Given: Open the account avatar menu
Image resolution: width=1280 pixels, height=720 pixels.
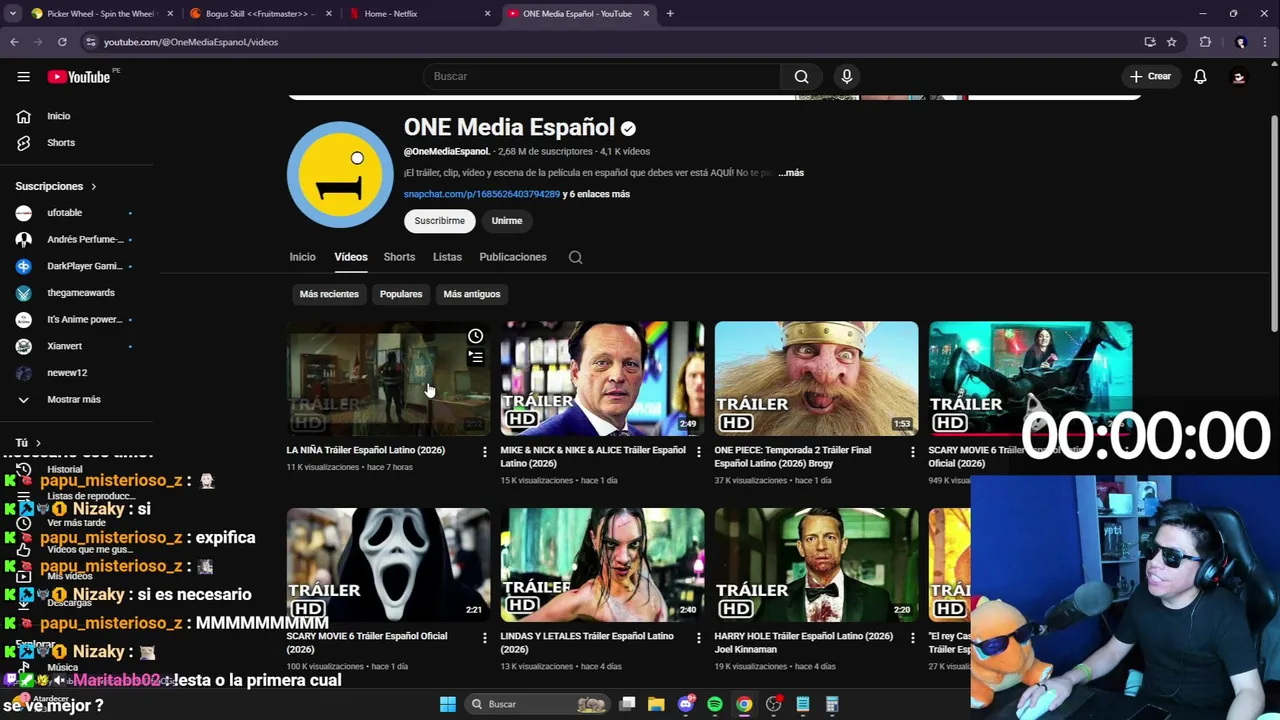Looking at the screenshot, I should (1239, 76).
